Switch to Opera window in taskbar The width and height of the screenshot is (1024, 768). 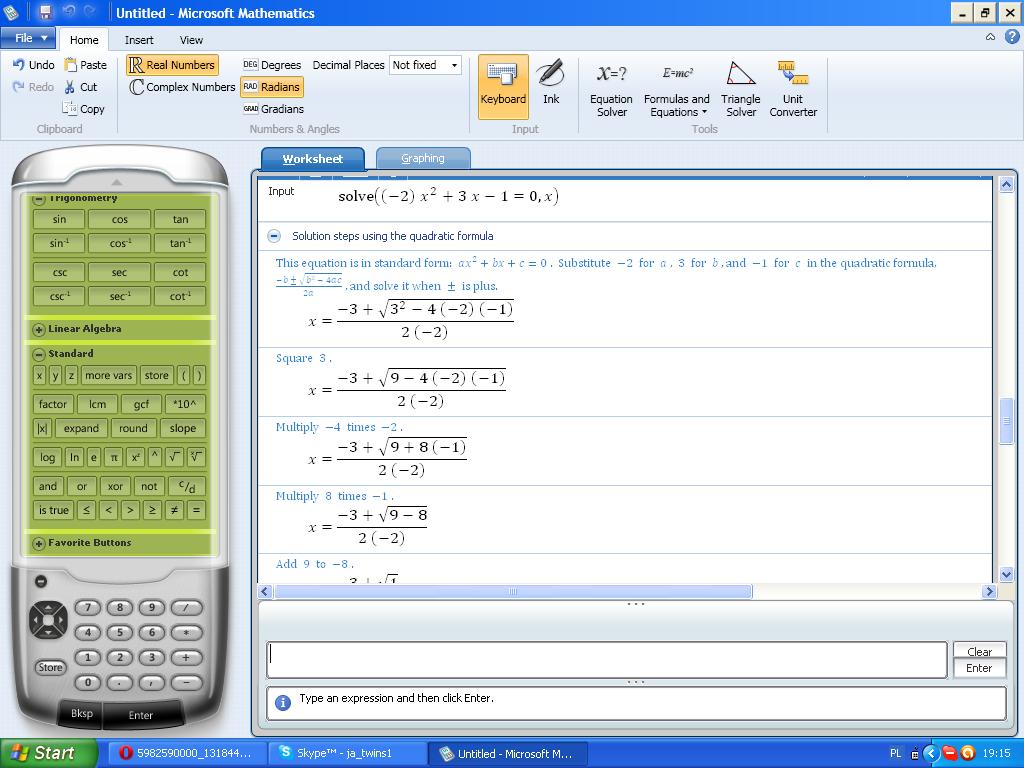187,753
